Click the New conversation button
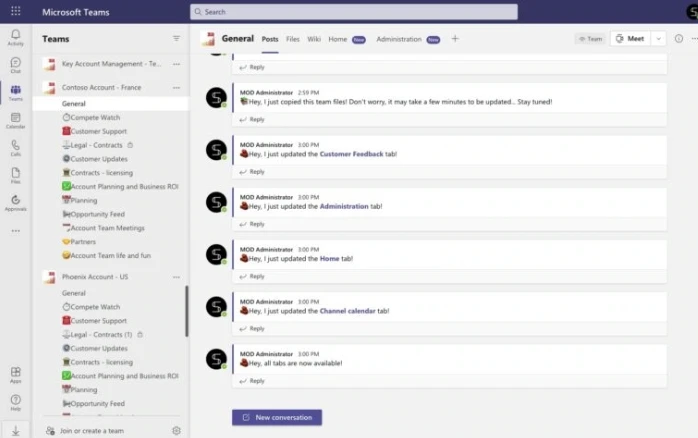Viewport: 698px width, 438px height. [277, 417]
